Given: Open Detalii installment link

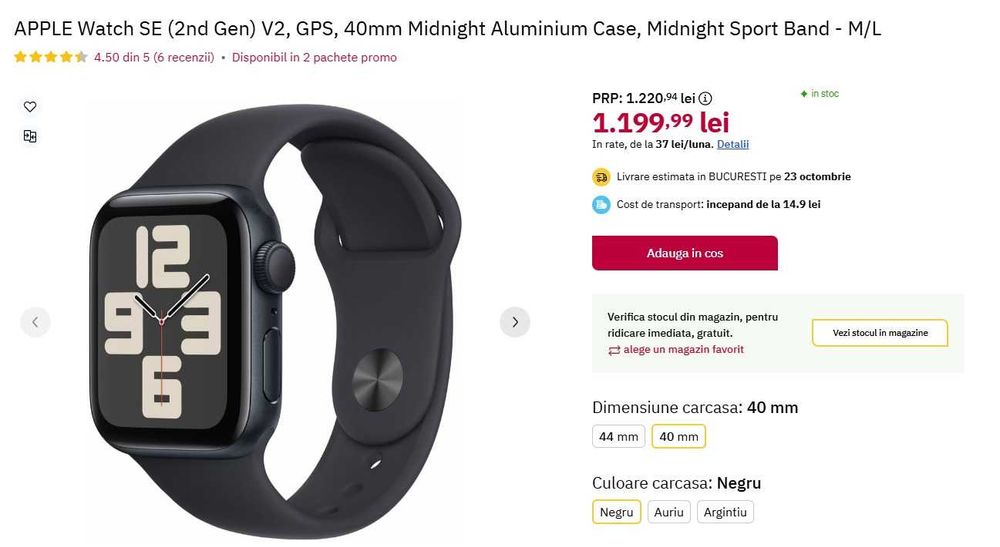Looking at the screenshot, I should click(x=733, y=144).
